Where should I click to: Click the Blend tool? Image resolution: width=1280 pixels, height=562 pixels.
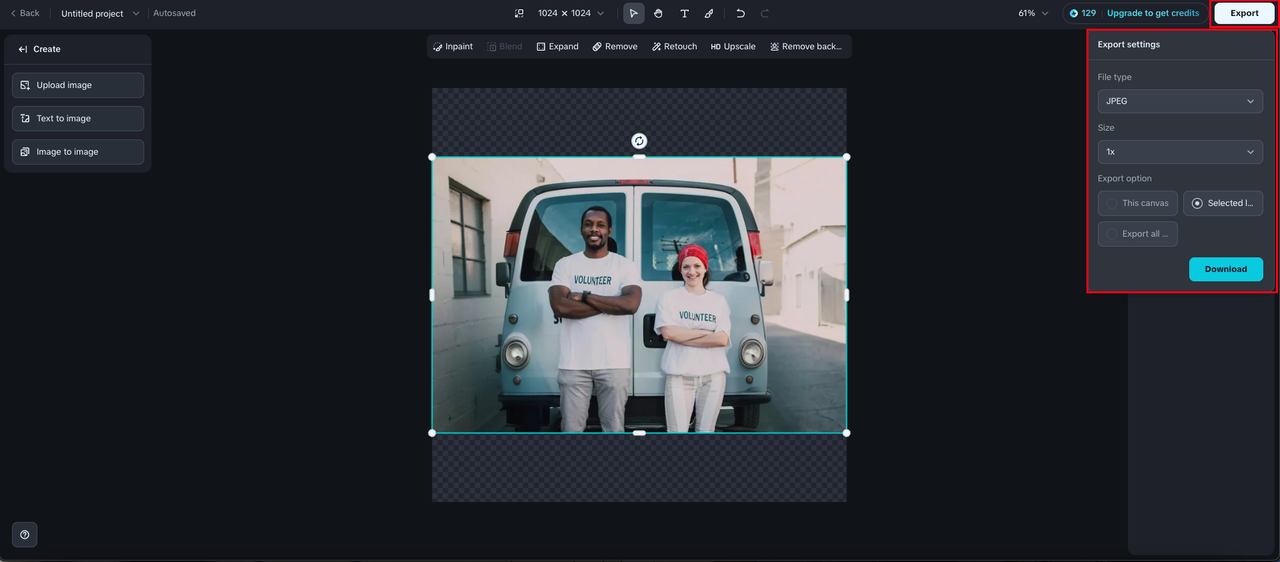point(504,47)
